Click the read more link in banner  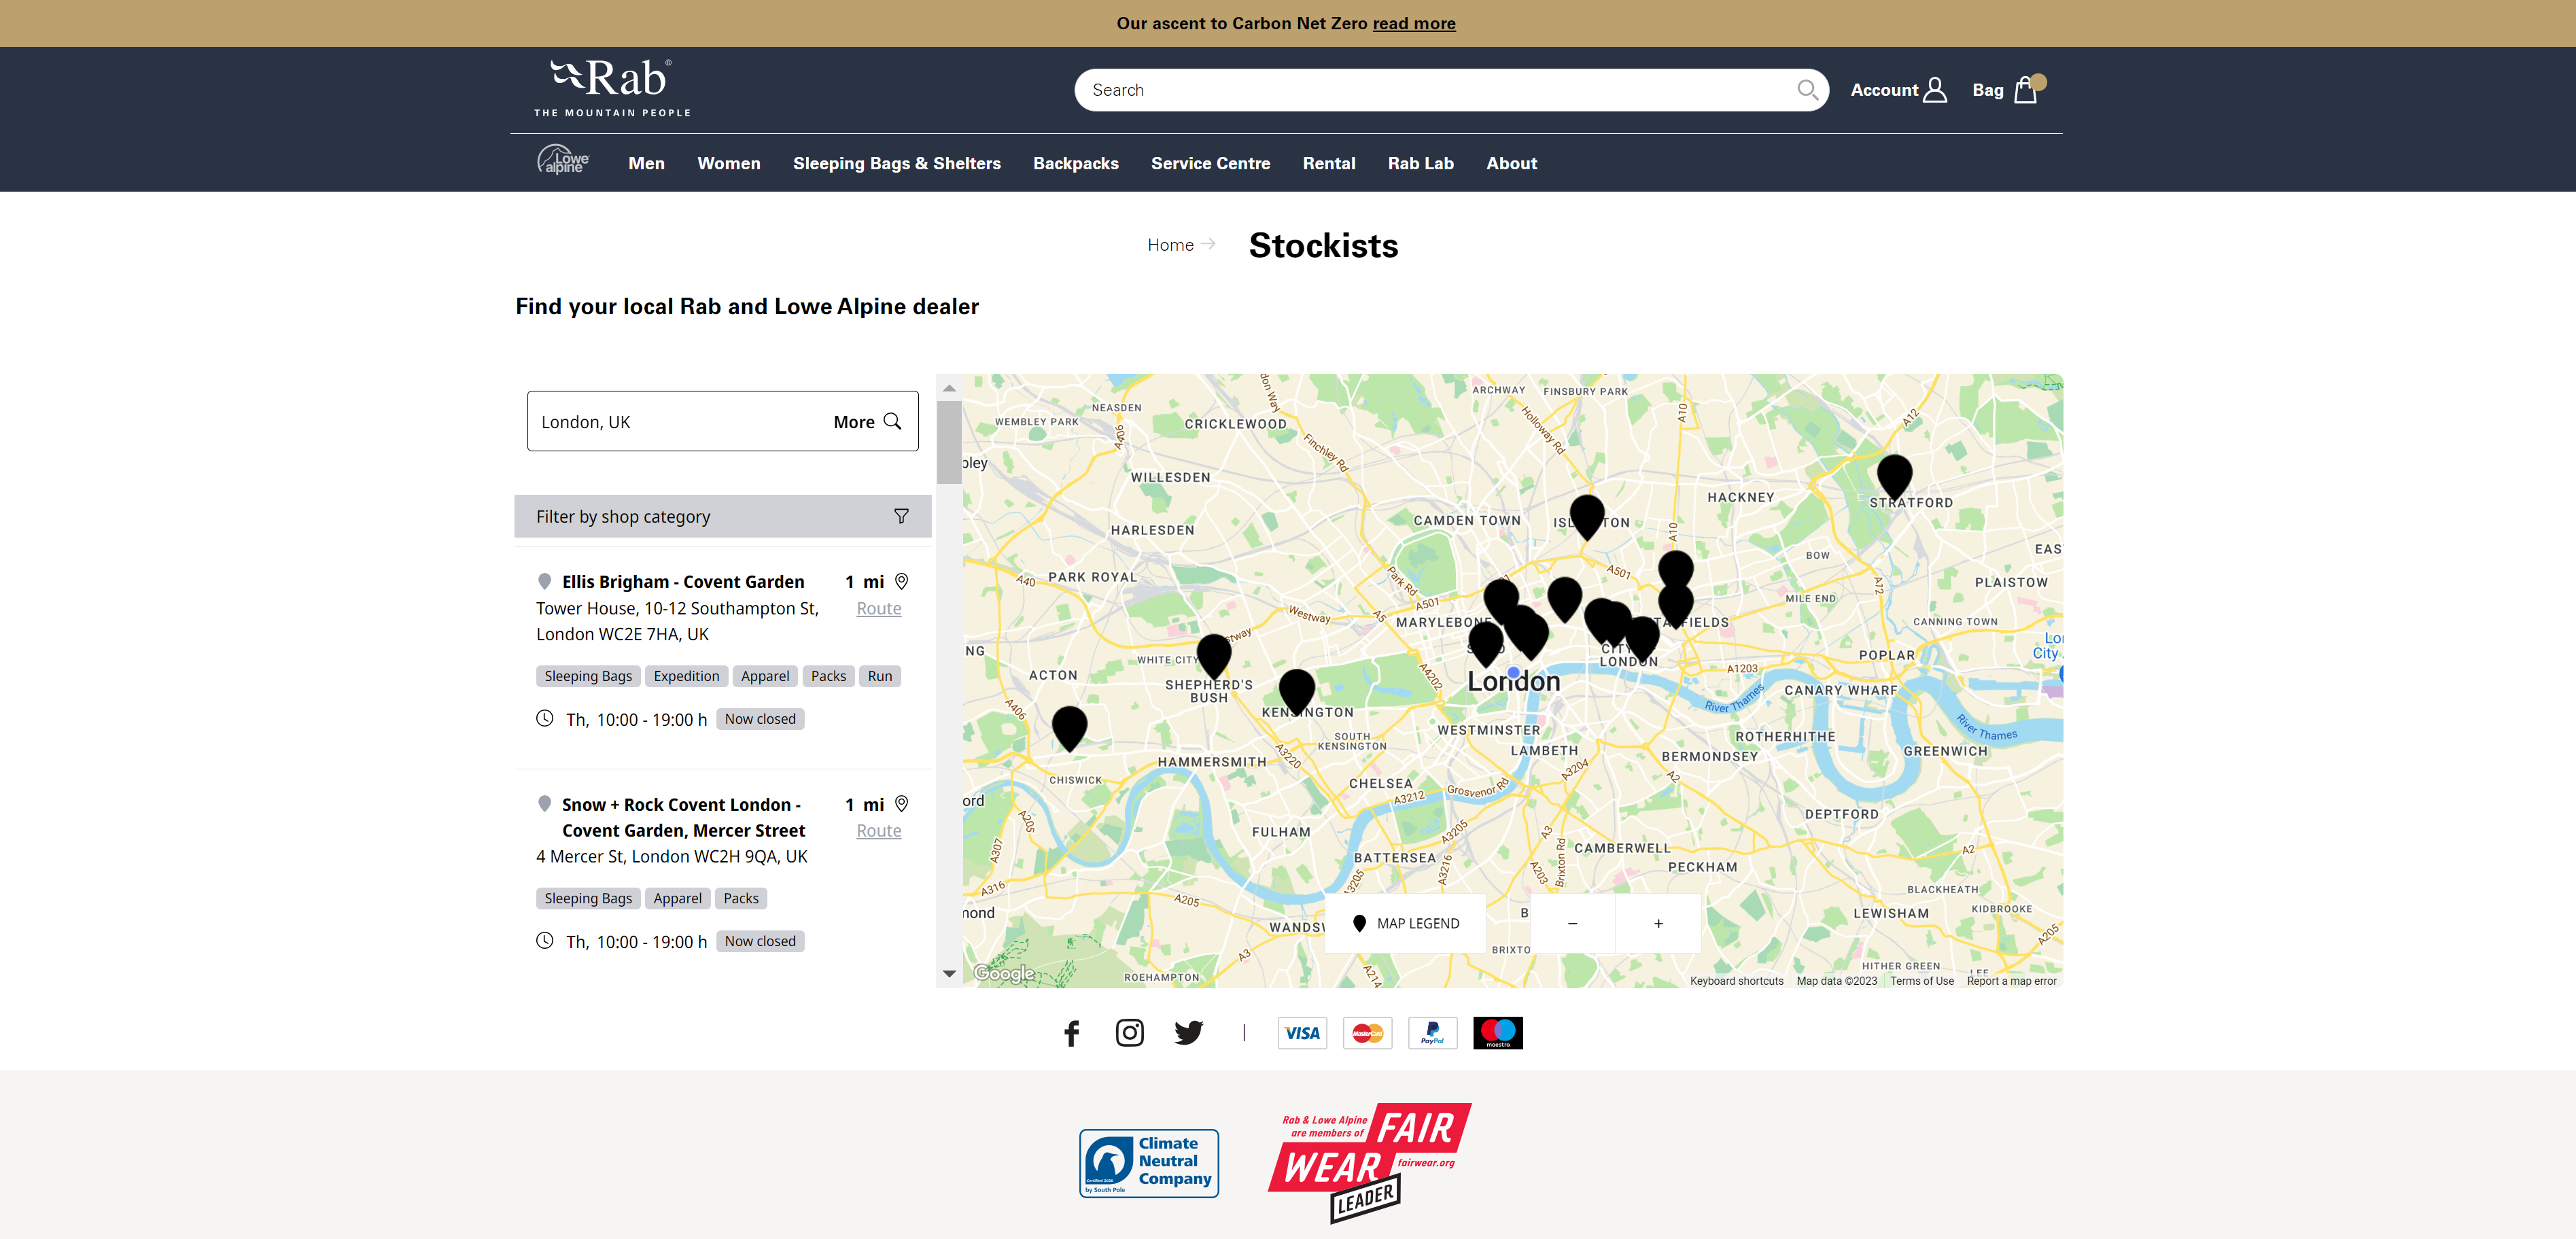point(1413,23)
